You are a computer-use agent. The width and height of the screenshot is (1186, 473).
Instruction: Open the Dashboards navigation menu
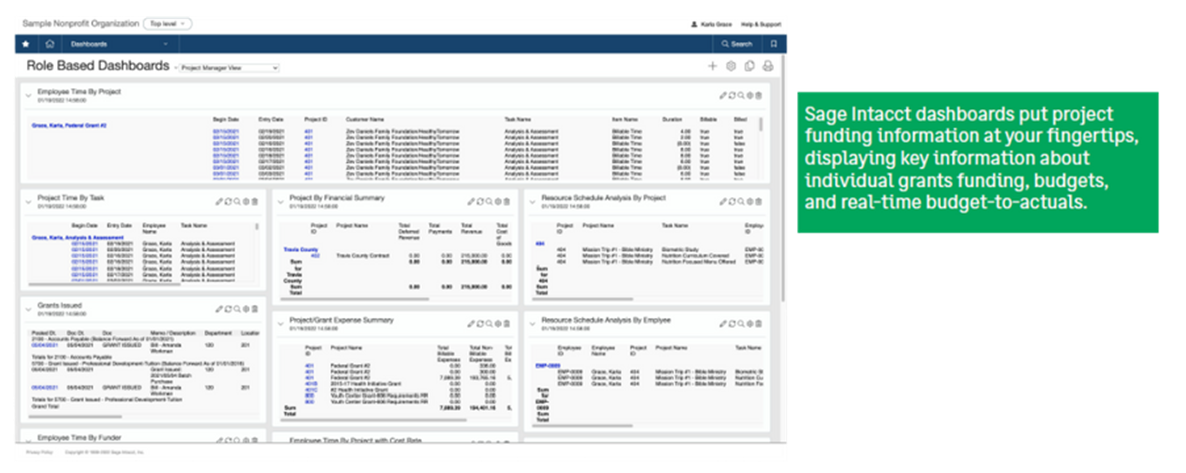(120, 44)
